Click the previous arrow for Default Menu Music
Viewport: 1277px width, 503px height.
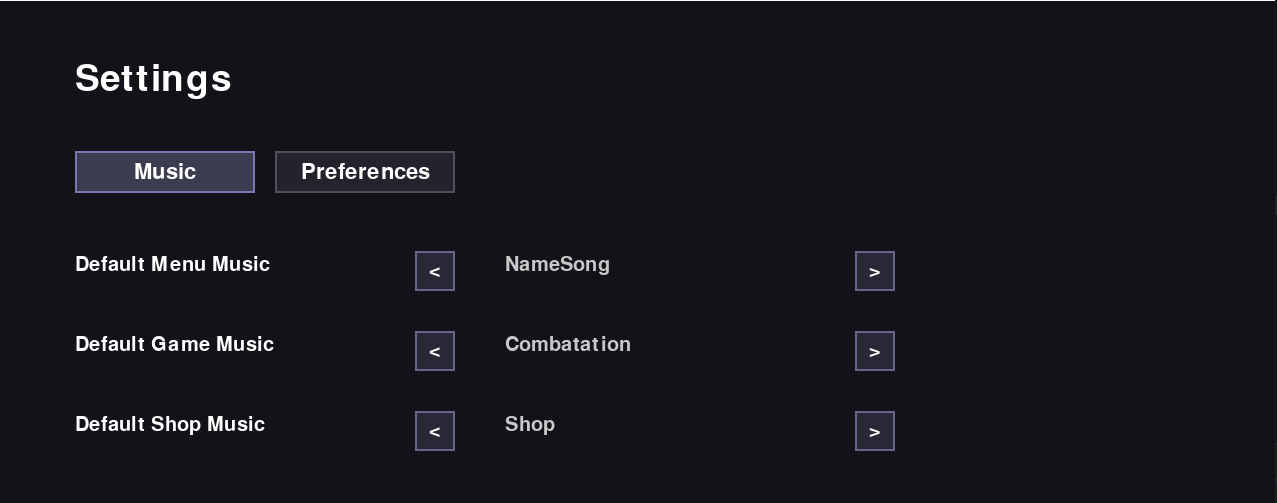click(x=435, y=271)
